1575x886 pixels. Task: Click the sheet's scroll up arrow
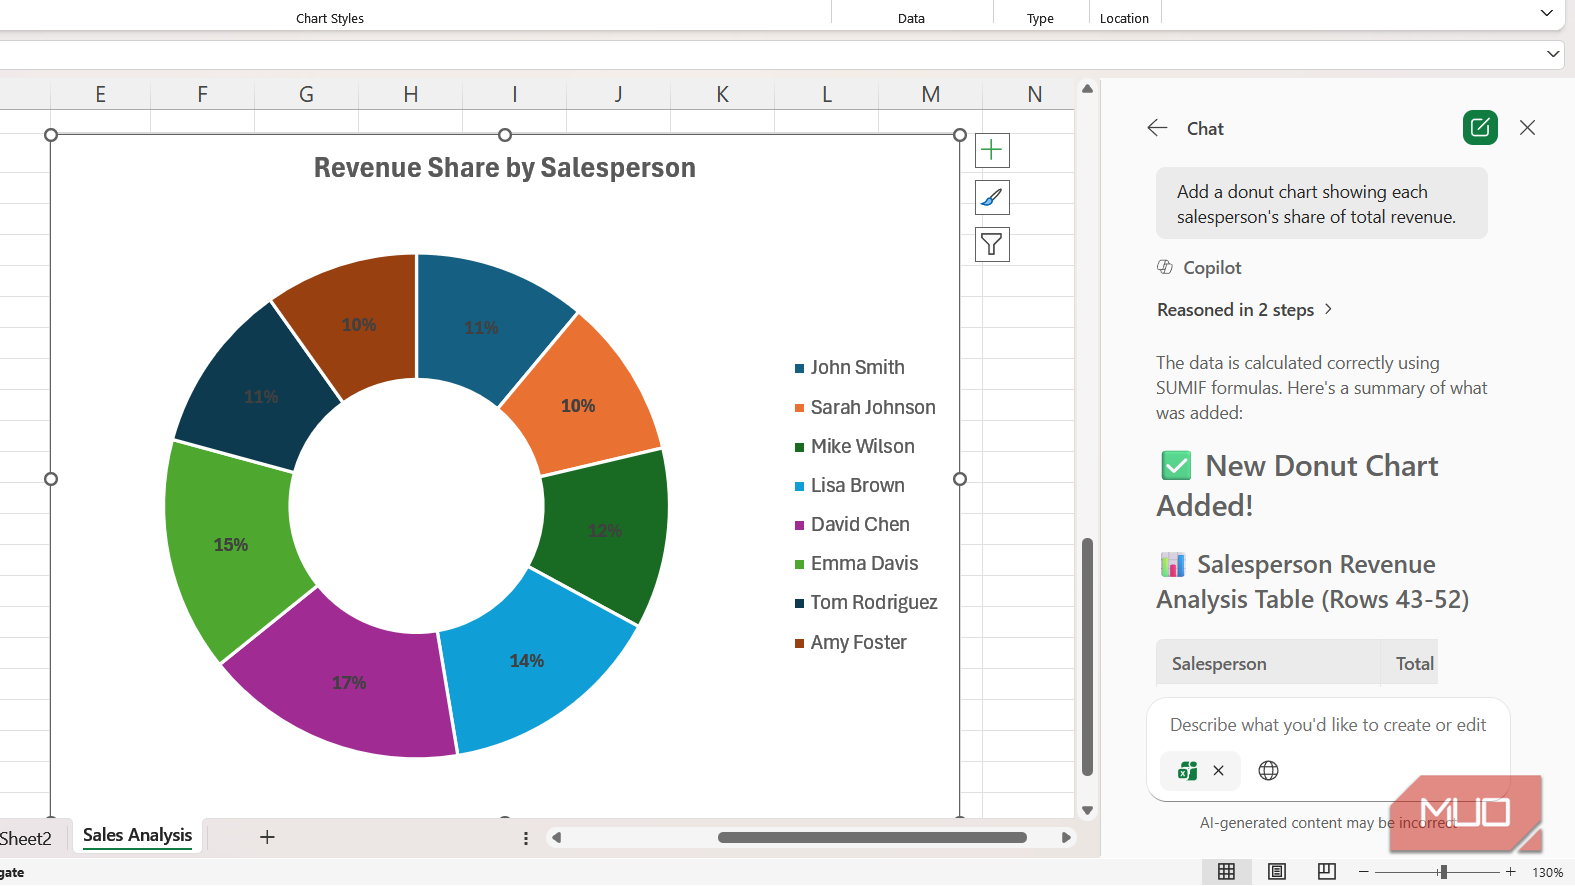click(x=1087, y=89)
